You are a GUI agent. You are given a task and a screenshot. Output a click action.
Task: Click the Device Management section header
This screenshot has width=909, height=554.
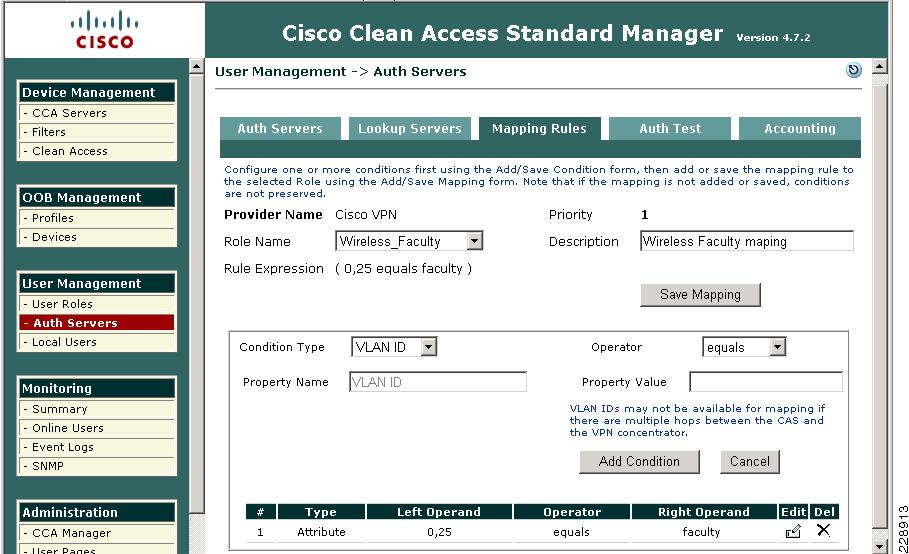(97, 92)
